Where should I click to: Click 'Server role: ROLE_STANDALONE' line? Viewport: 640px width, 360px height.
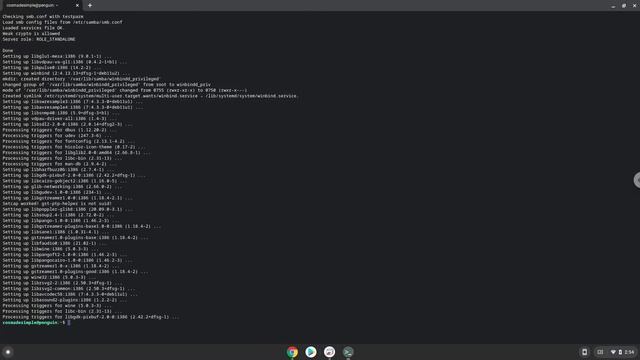39,40
